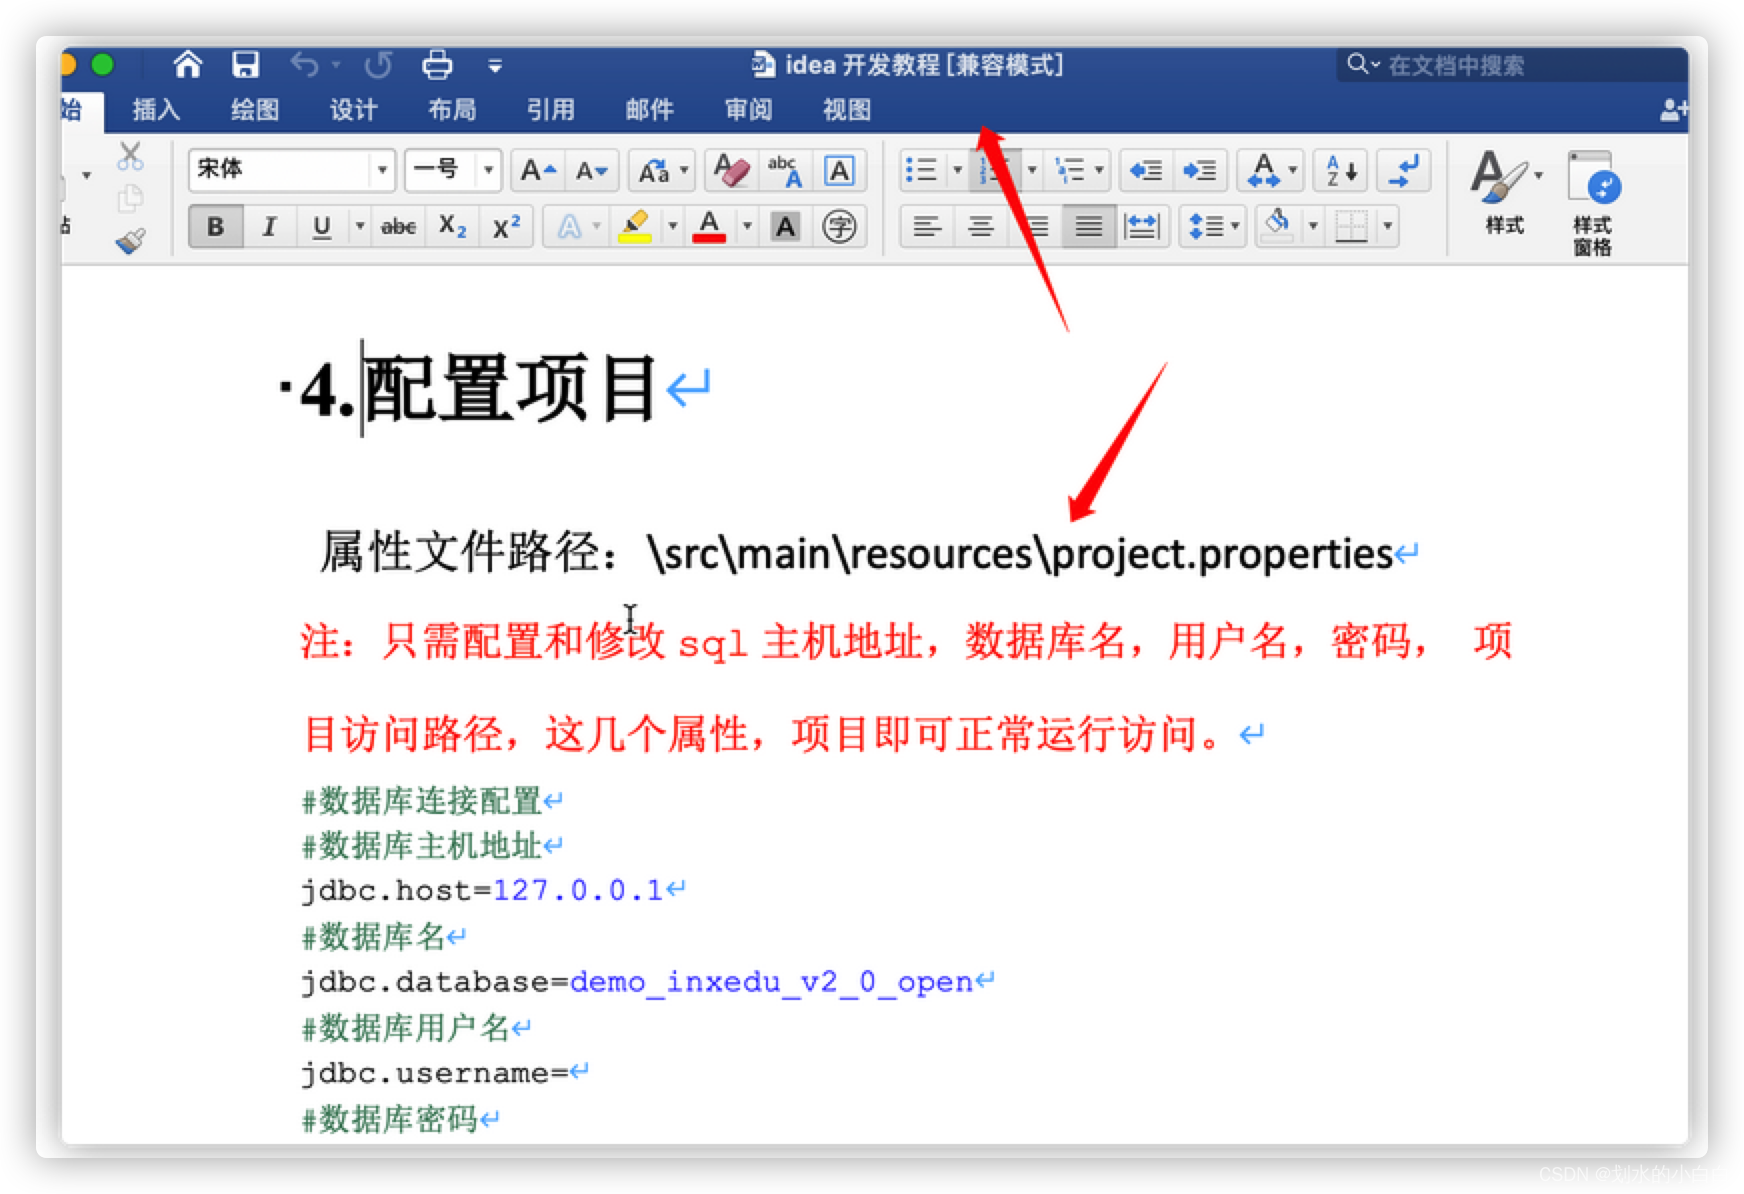Apply yellow text highlight color
The width and height of the screenshot is (1744, 1194).
pos(635,227)
